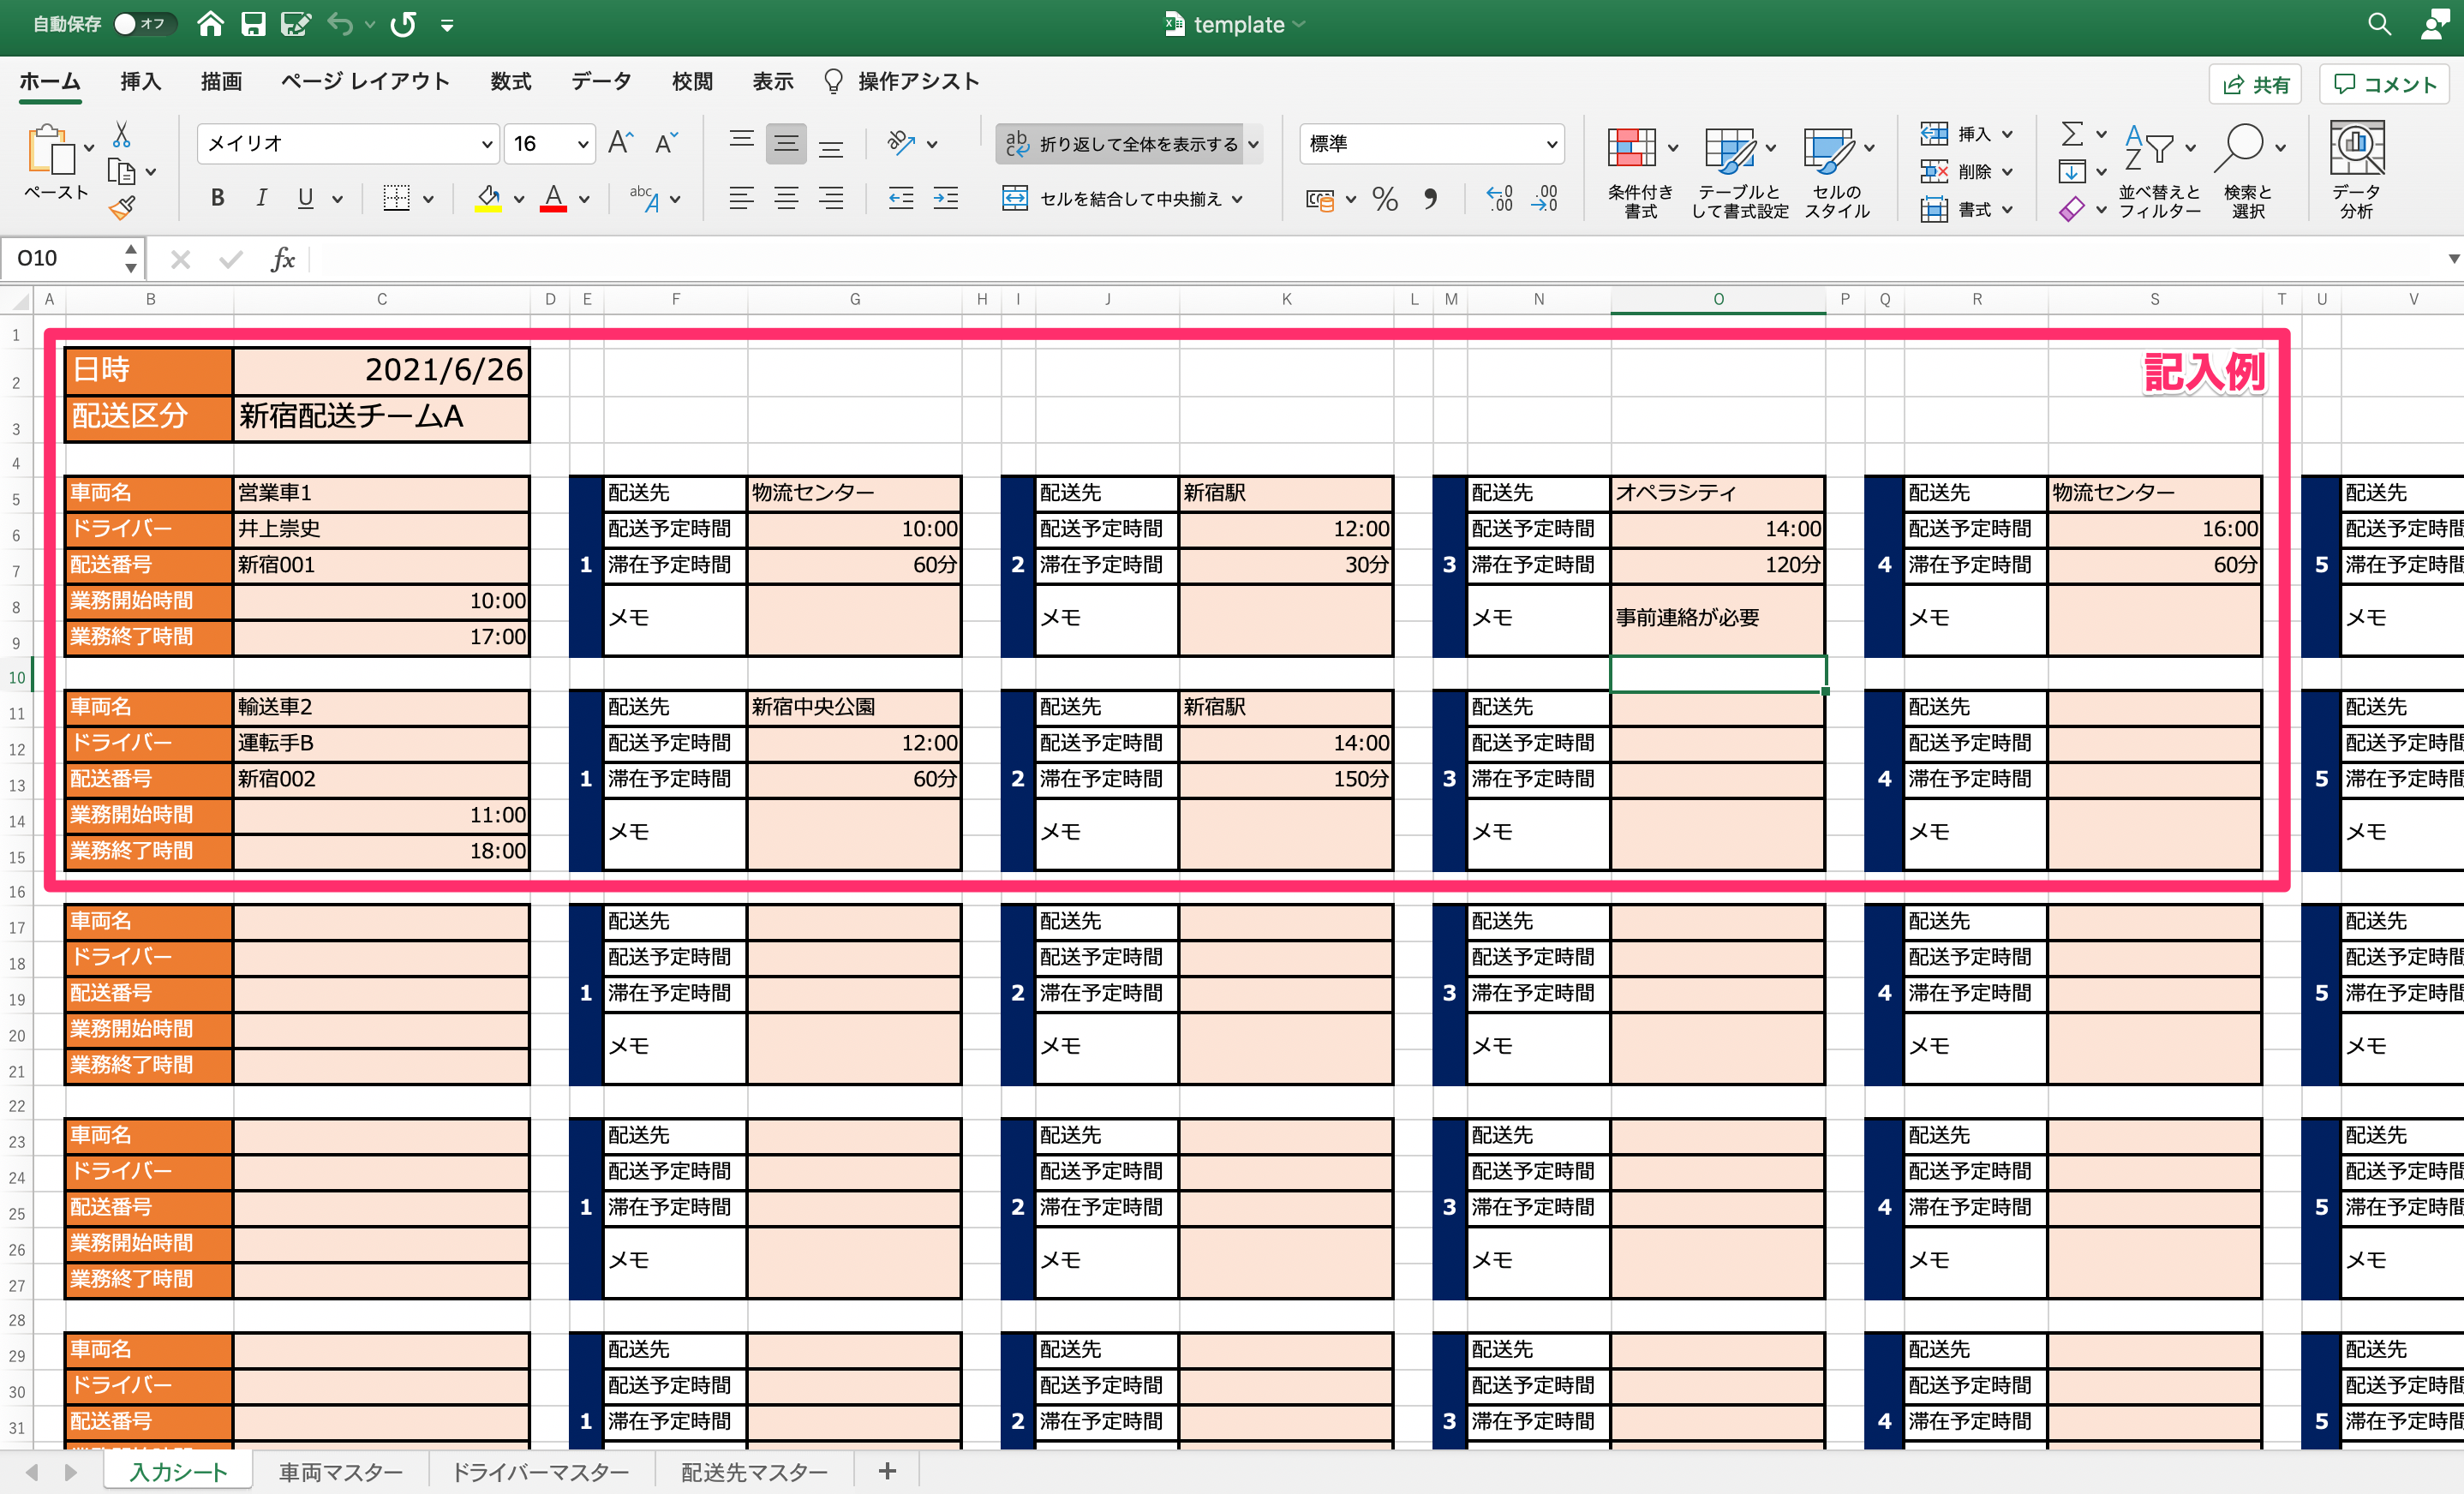
Task: Expand the merge and center dropdown arrow
Action: pyautogui.click(x=1238, y=199)
